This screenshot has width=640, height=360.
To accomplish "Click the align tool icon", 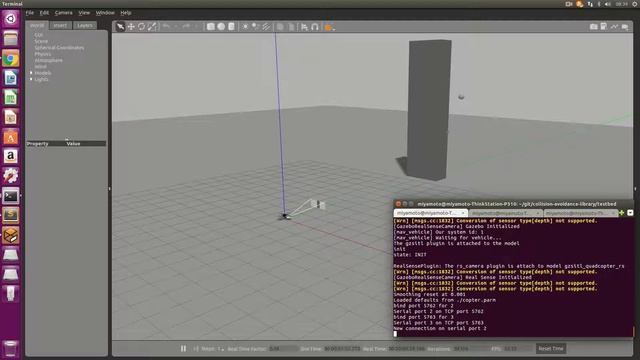I will click(x=304, y=27).
